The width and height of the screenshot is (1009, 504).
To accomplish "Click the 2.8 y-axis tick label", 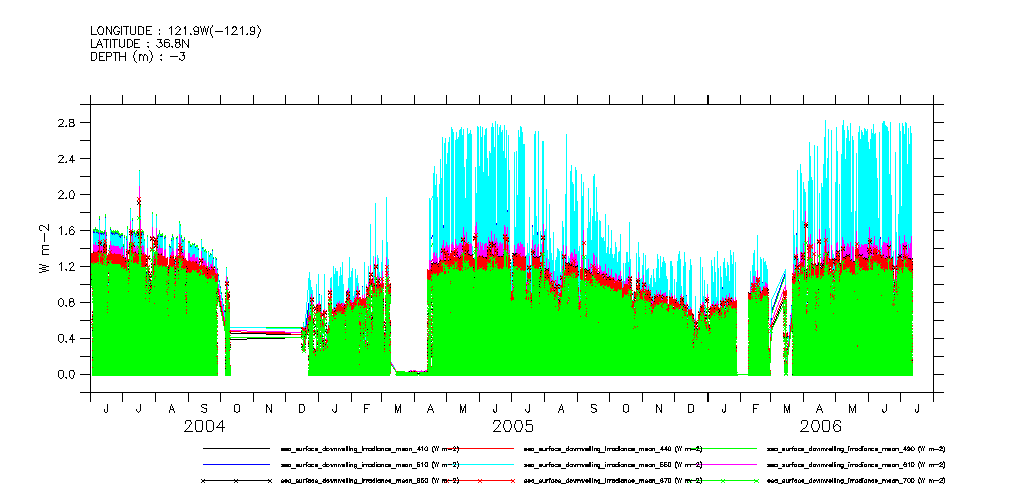I will click(x=68, y=123).
